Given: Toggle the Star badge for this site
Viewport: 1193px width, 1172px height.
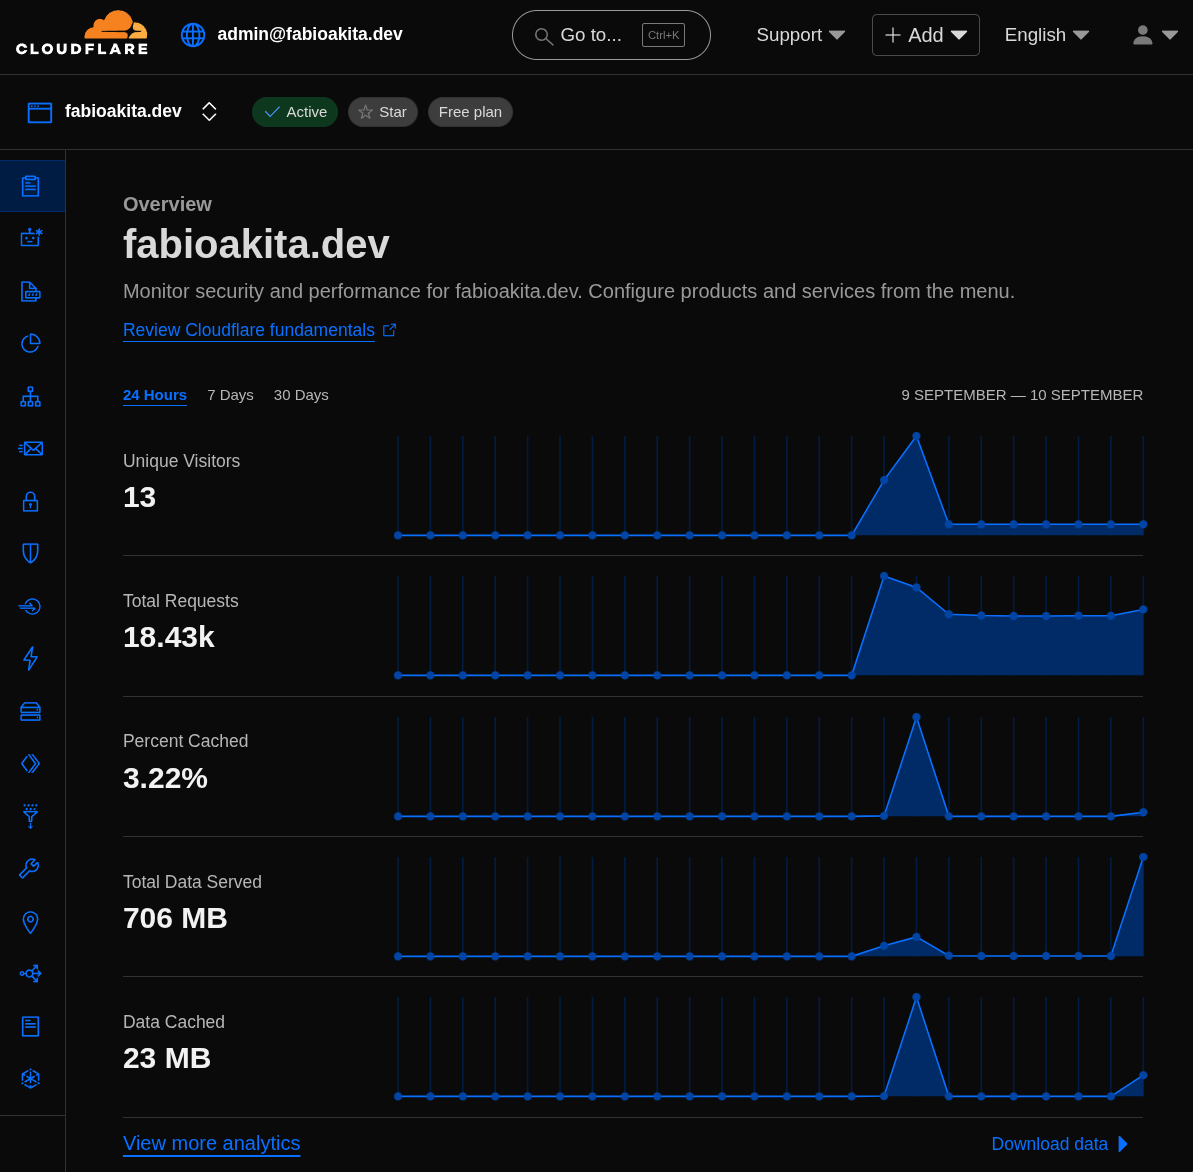Looking at the screenshot, I should coord(383,112).
